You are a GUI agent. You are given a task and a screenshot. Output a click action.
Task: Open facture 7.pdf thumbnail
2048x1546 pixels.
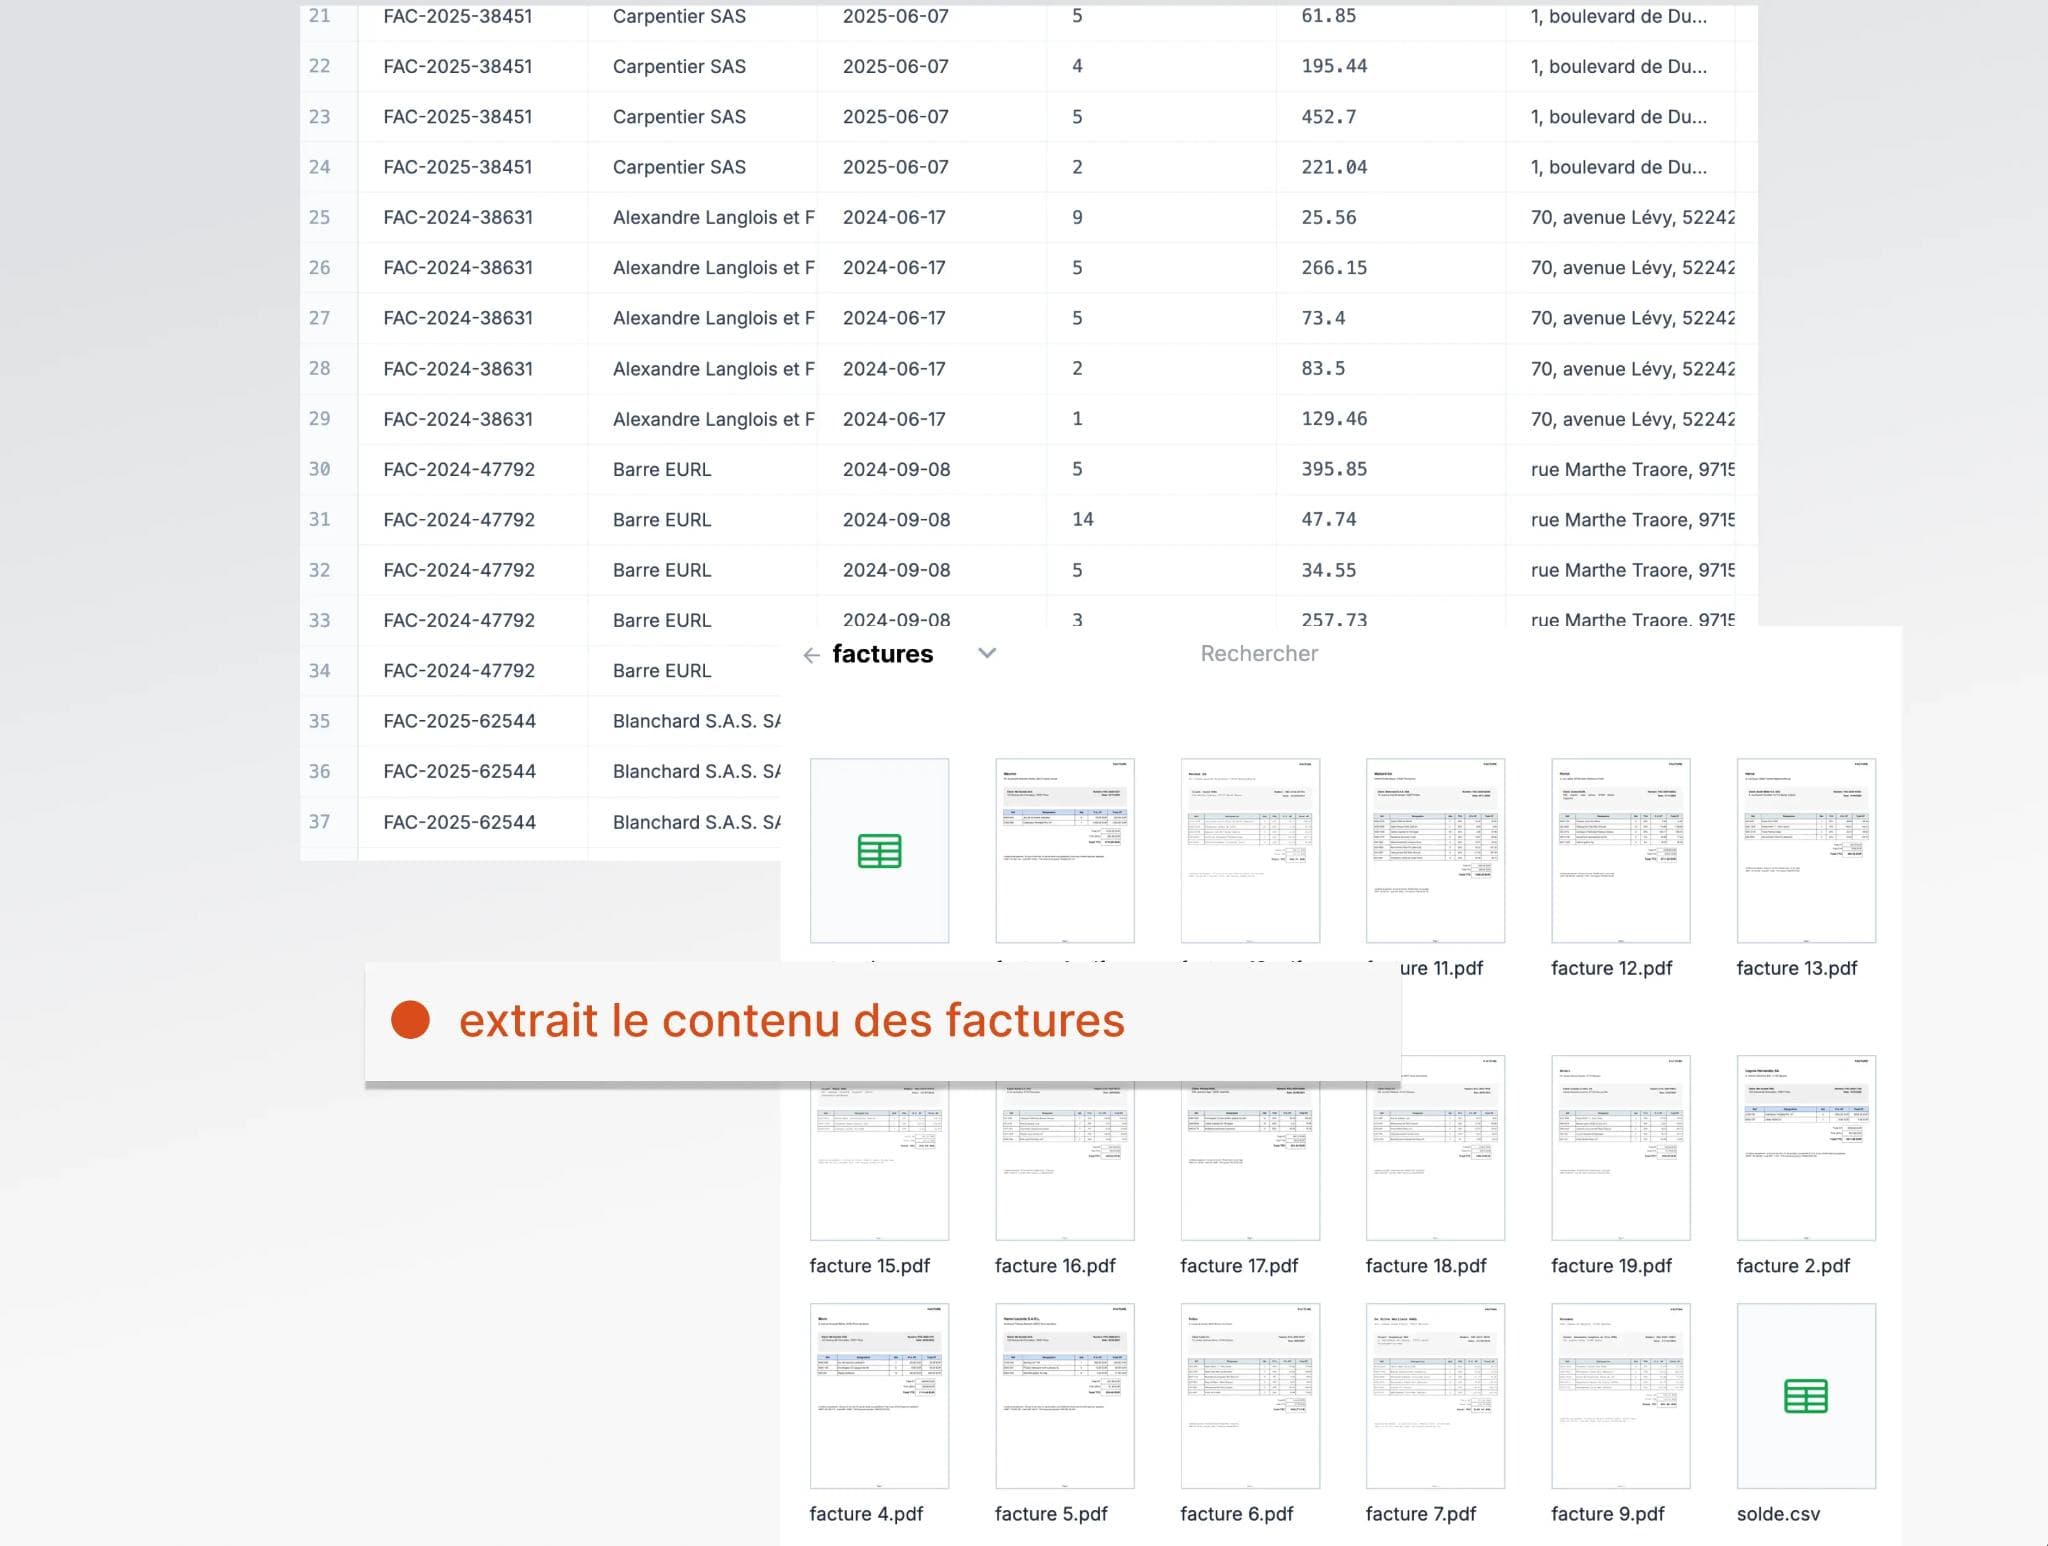[x=1435, y=1396]
